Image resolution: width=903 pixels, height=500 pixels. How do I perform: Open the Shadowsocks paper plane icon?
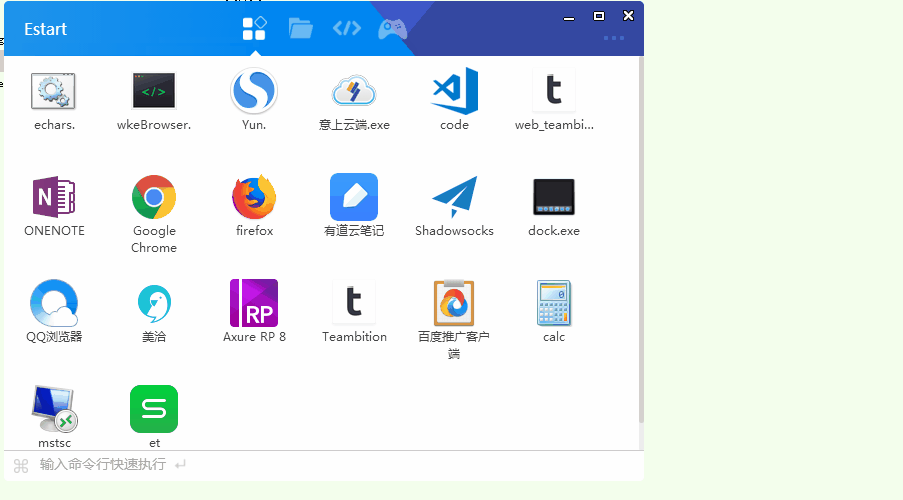454,197
